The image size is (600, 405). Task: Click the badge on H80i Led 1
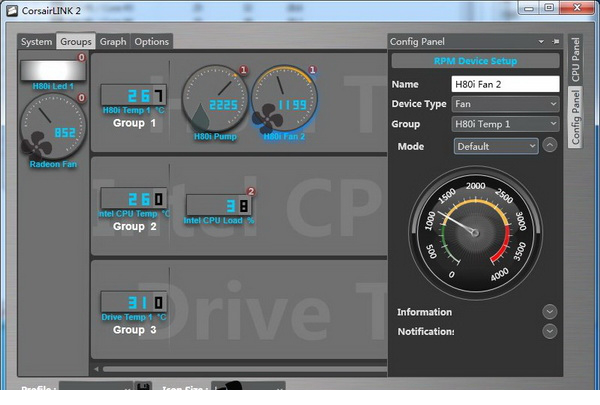(82, 57)
